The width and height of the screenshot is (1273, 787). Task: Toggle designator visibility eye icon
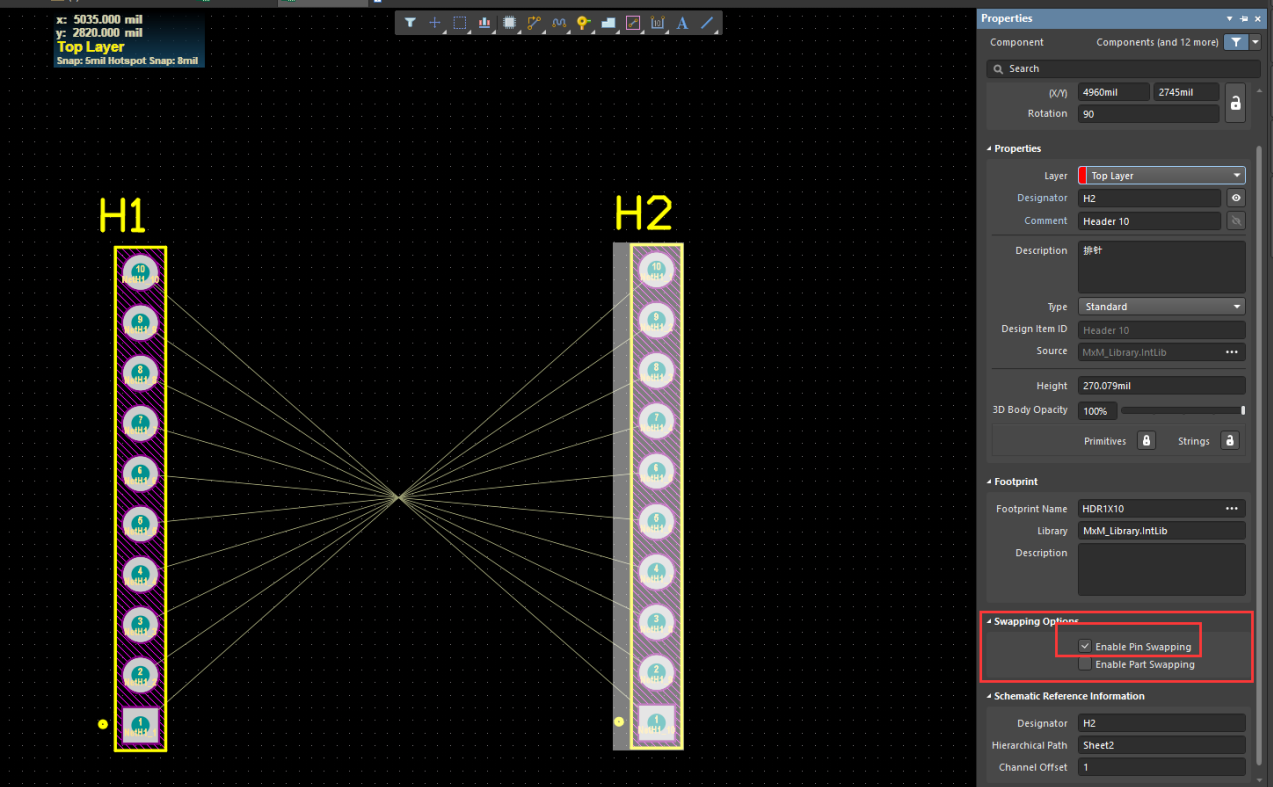click(x=1236, y=198)
